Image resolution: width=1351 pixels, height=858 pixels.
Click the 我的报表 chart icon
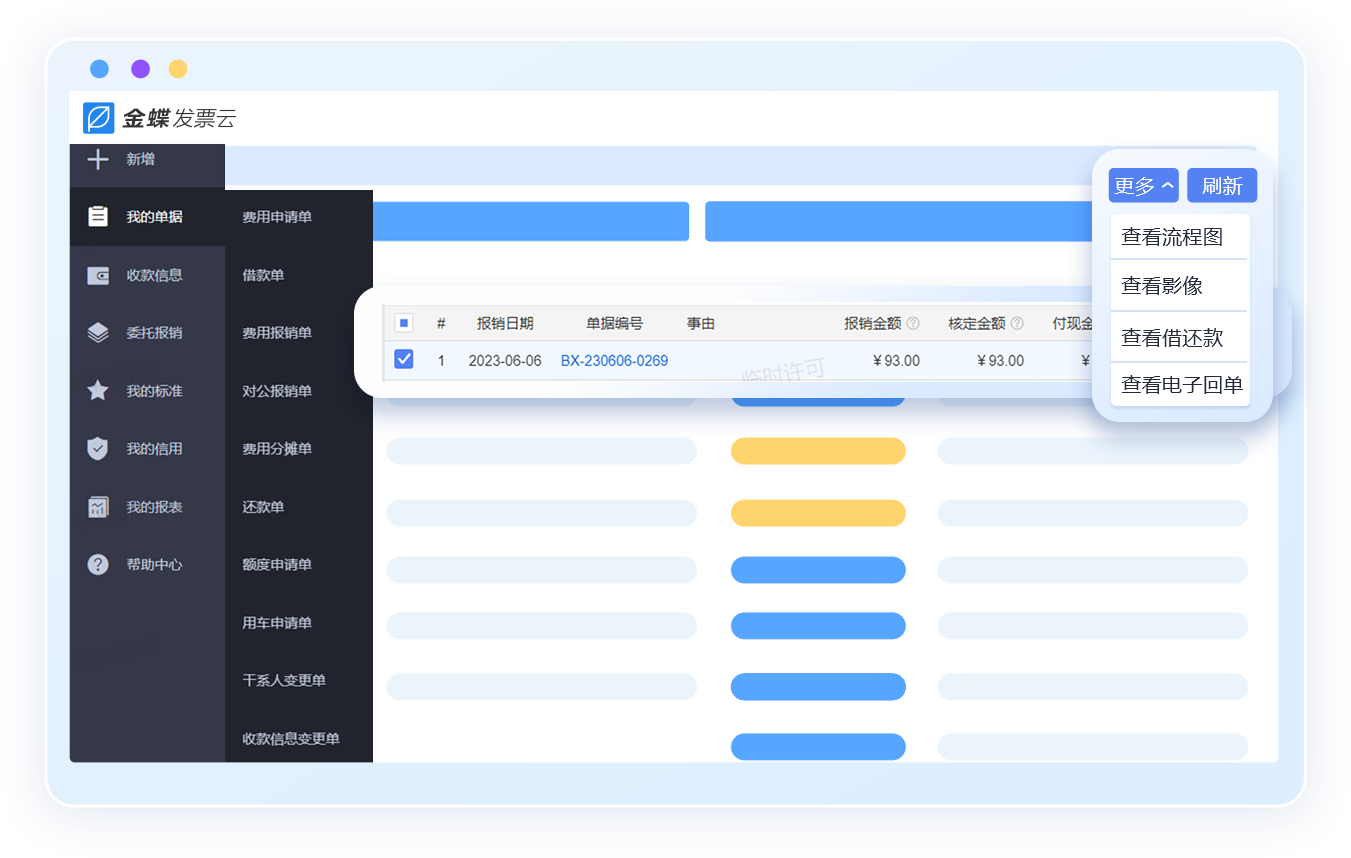[x=97, y=507]
